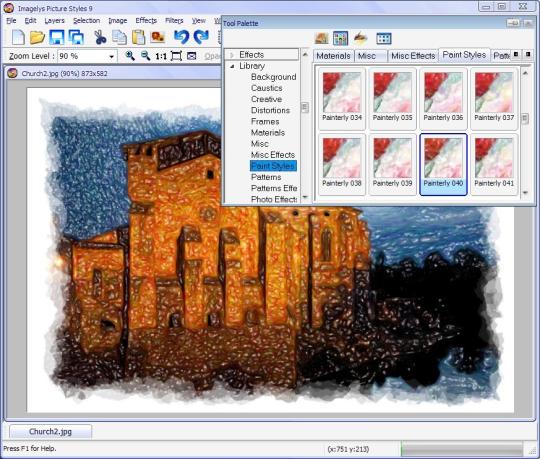The image size is (540, 459).
Task: Select Paint Styles in the Library tree
Action: 273,166
